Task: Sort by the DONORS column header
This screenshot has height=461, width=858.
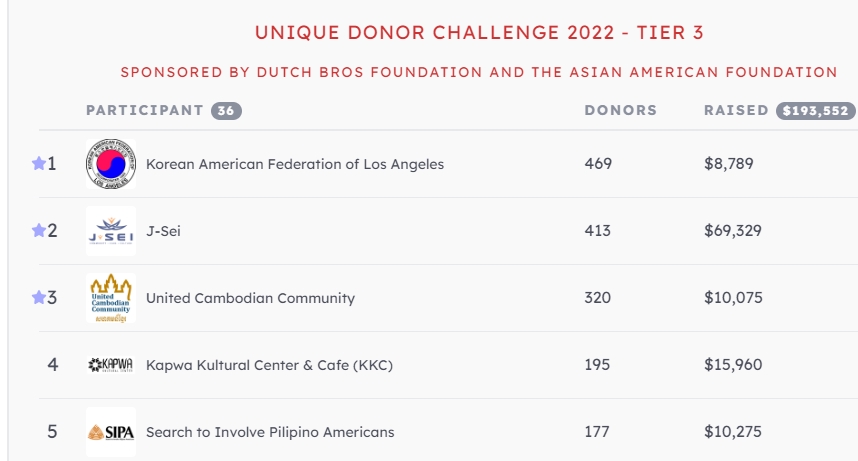Action: (x=621, y=110)
